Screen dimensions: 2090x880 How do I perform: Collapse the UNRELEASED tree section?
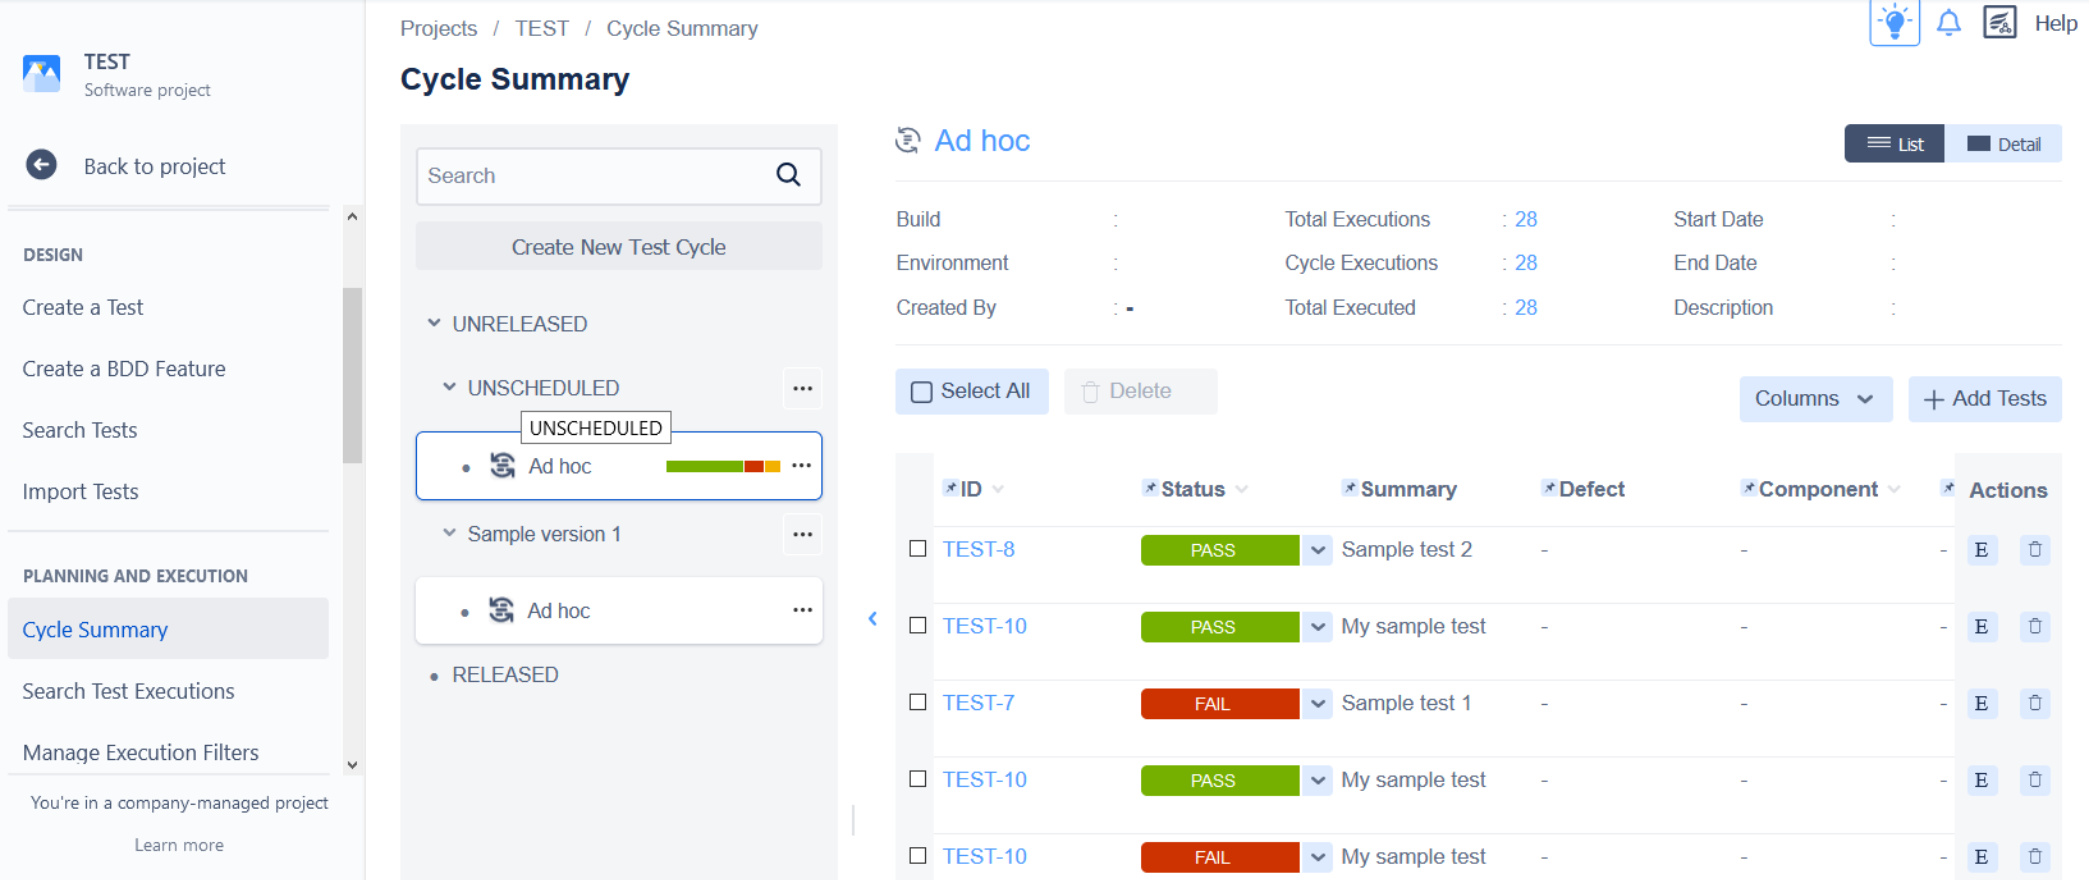pos(434,323)
